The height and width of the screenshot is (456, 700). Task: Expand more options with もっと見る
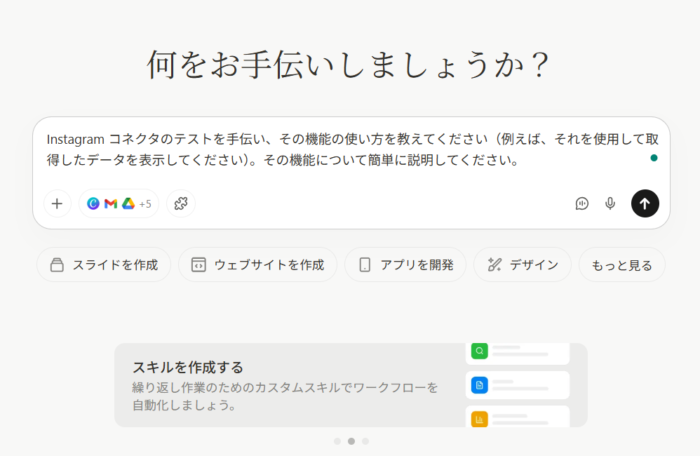tap(621, 265)
